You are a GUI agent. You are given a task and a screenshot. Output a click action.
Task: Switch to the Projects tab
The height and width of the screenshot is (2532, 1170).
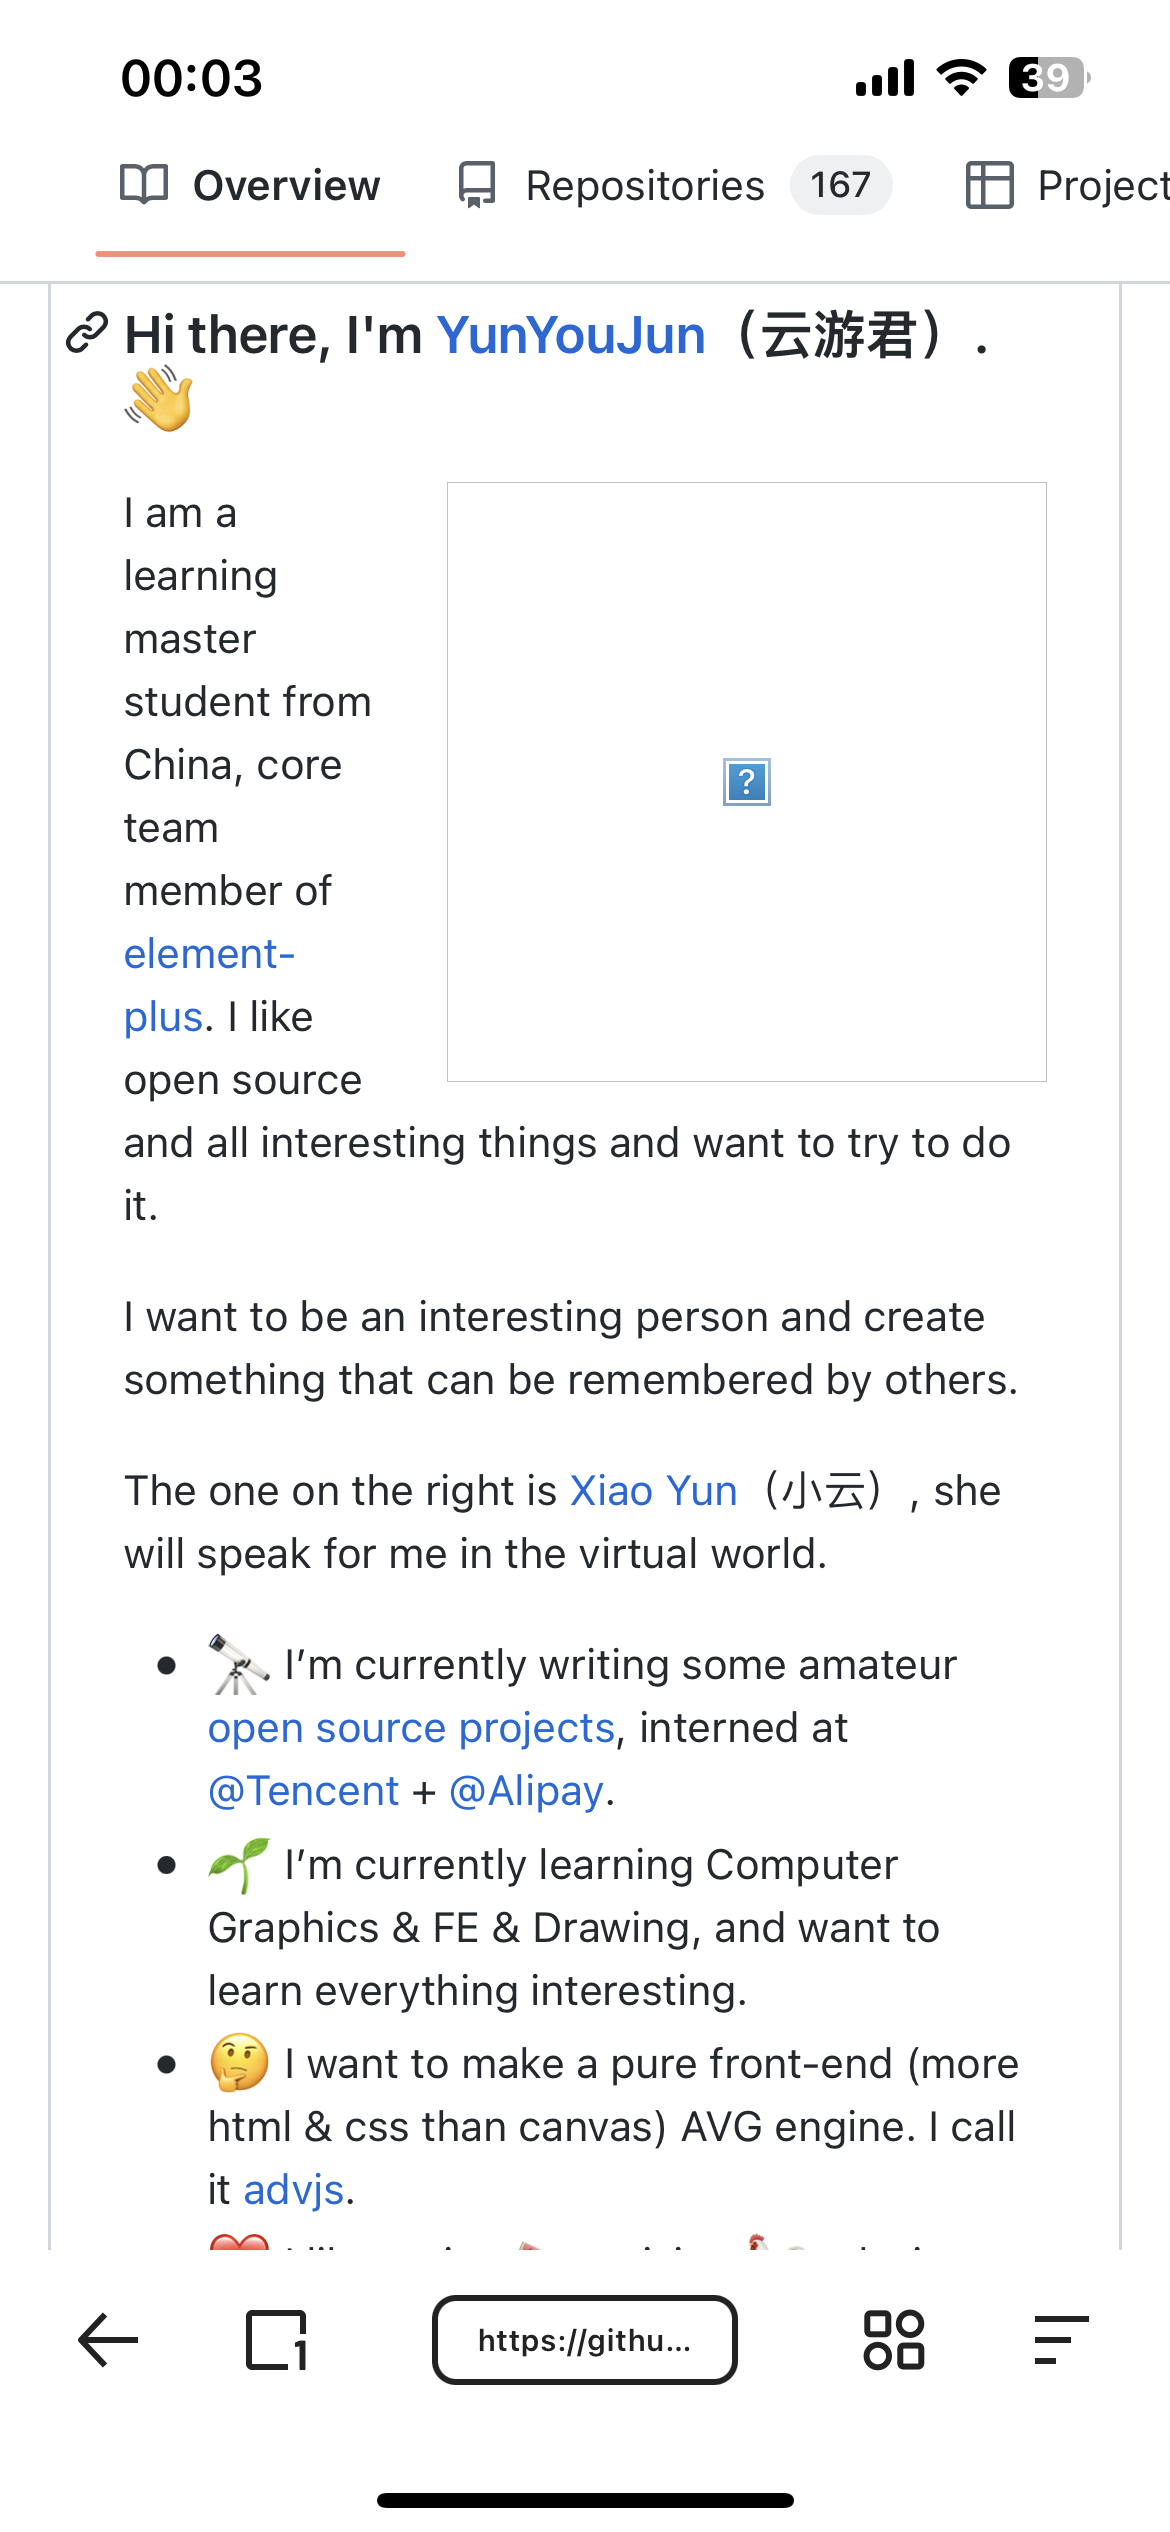1100,186
